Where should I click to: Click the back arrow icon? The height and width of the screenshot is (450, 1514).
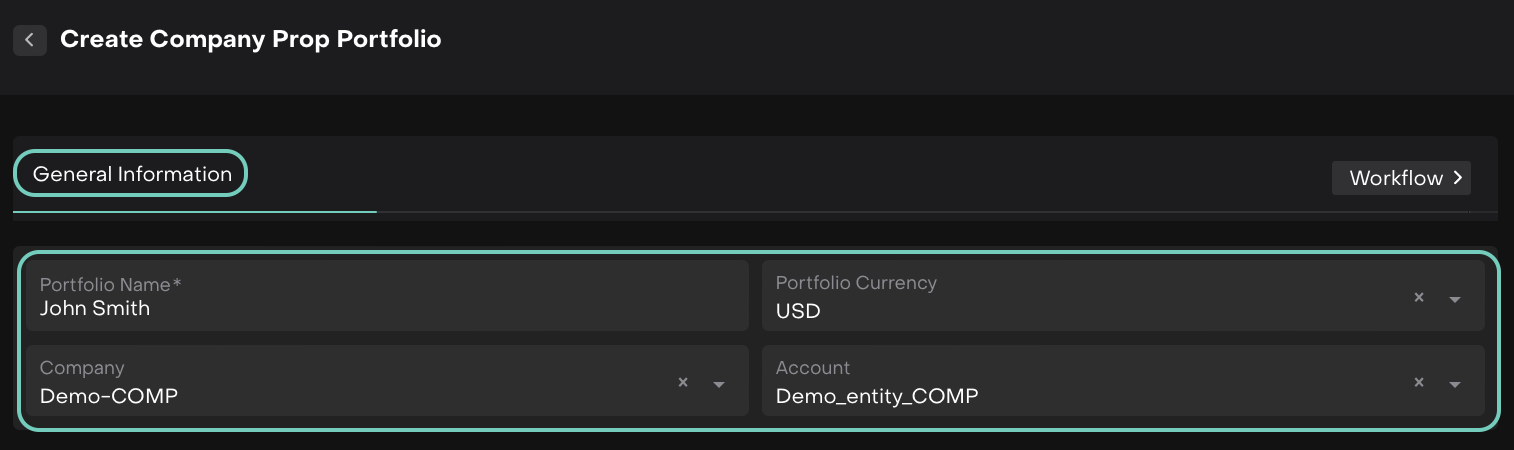click(x=30, y=40)
